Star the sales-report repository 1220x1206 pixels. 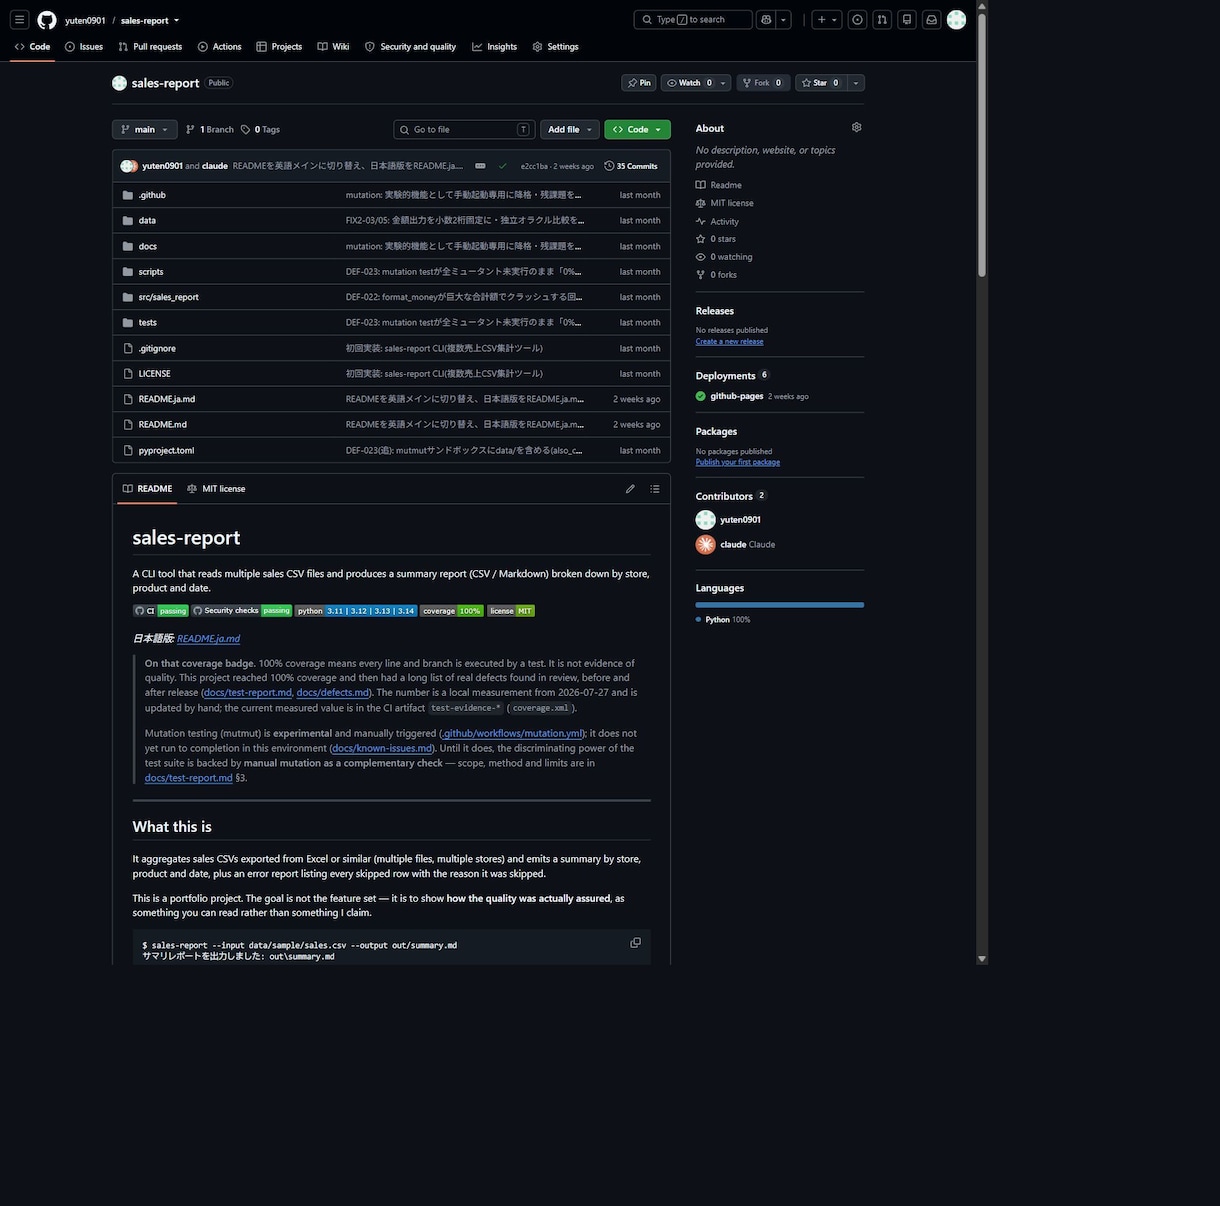(821, 83)
